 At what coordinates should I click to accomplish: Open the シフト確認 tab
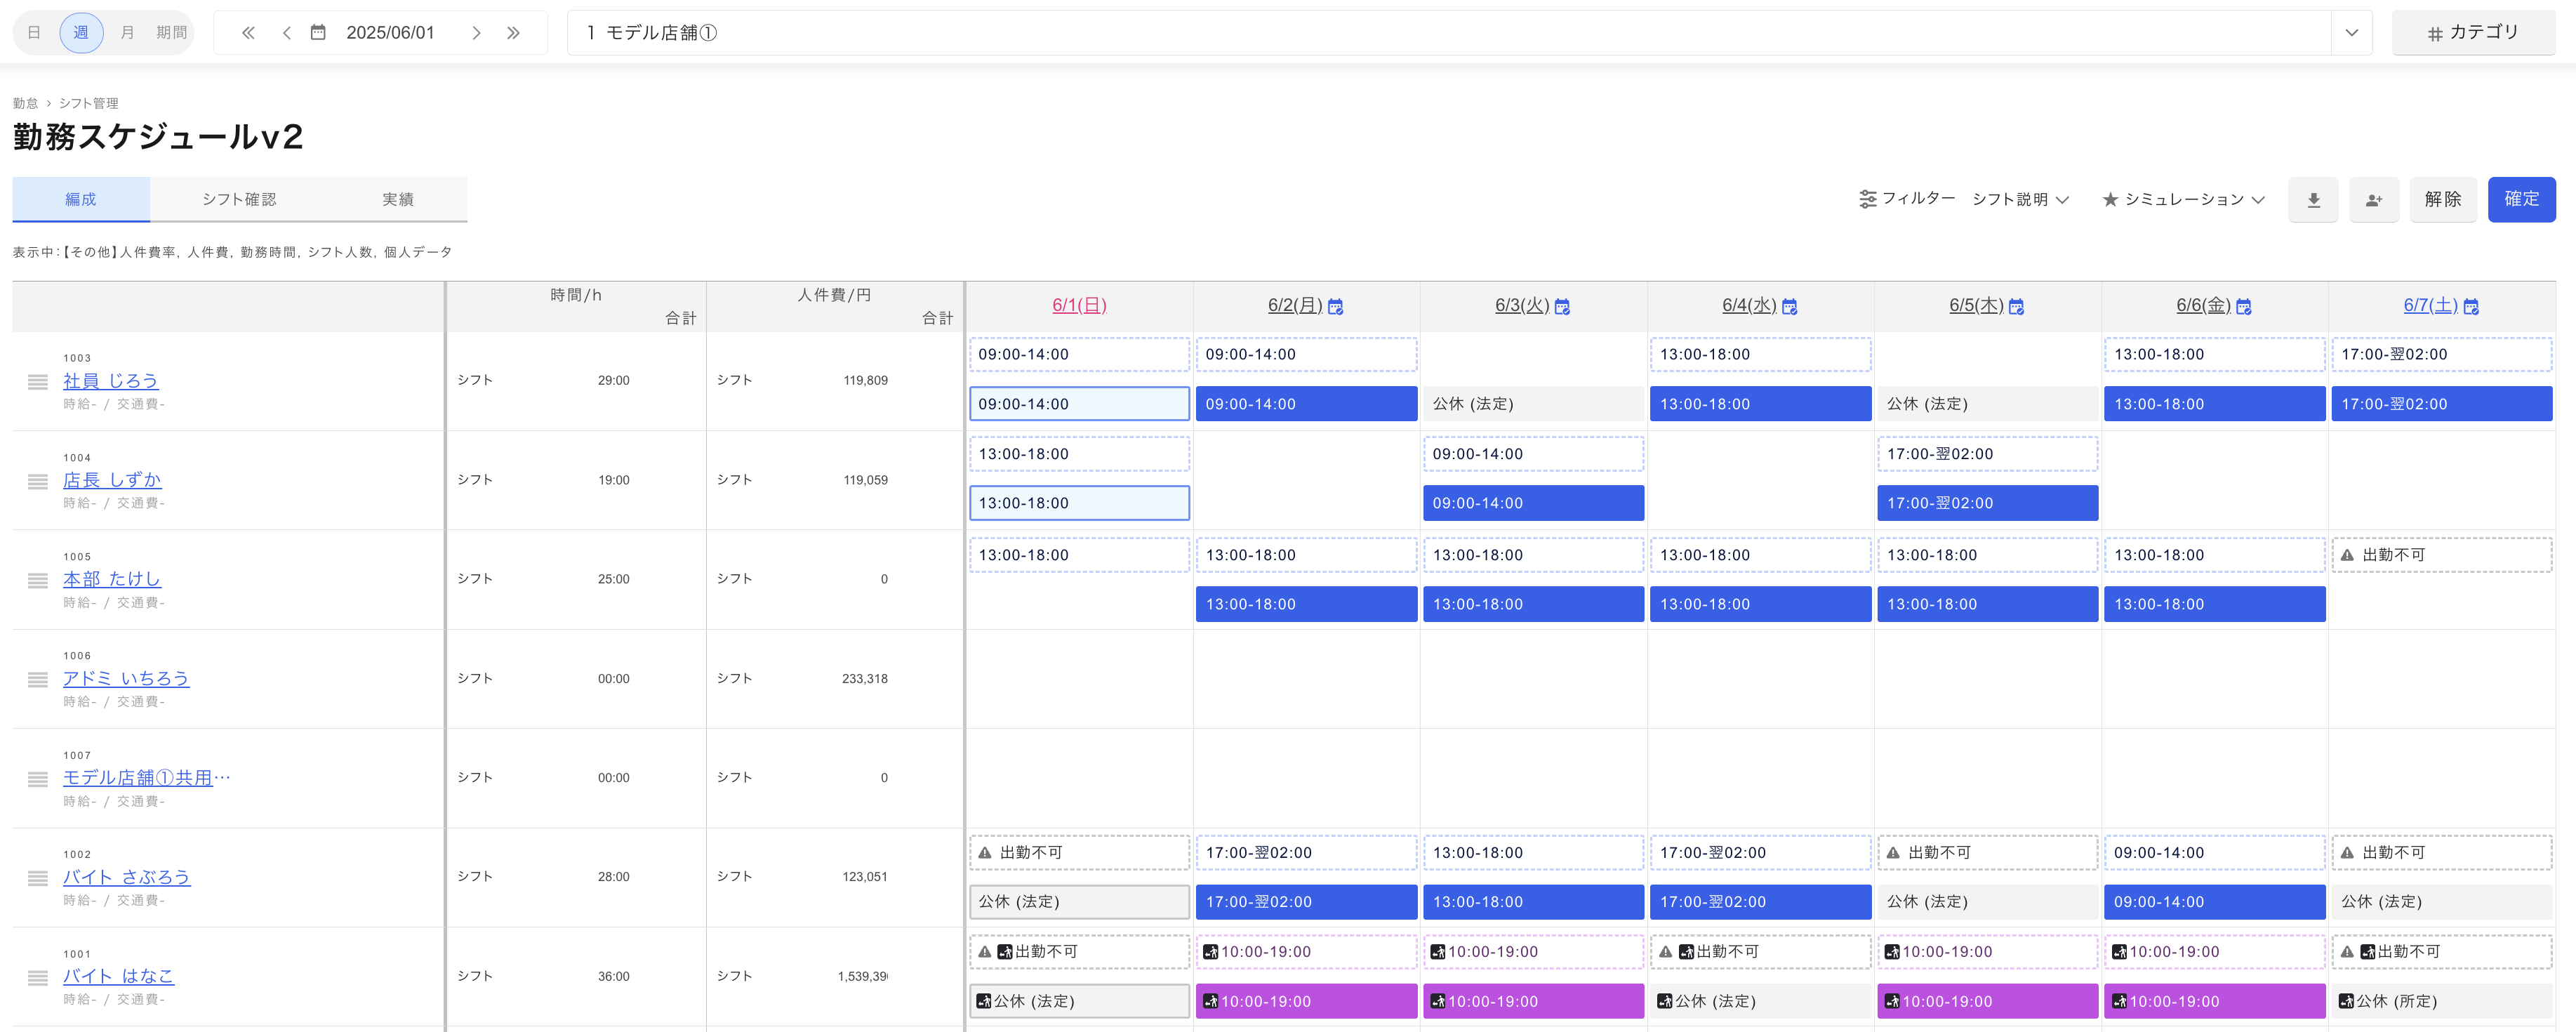tap(239, 199)
